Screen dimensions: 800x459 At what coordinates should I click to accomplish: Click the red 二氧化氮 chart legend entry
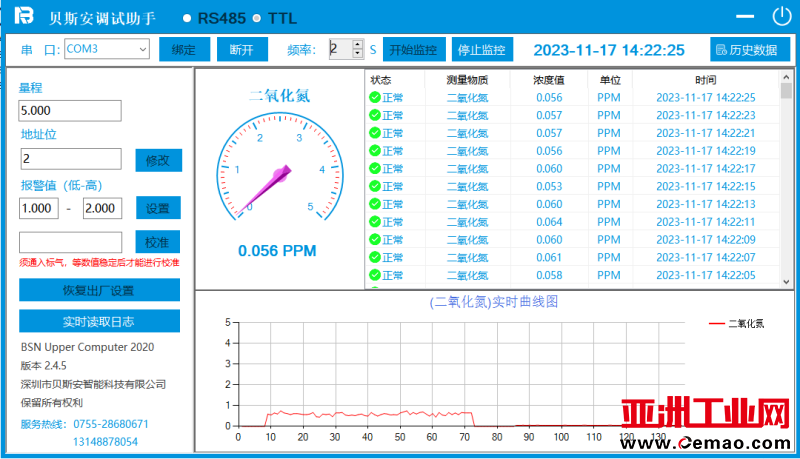pos(736,323)
